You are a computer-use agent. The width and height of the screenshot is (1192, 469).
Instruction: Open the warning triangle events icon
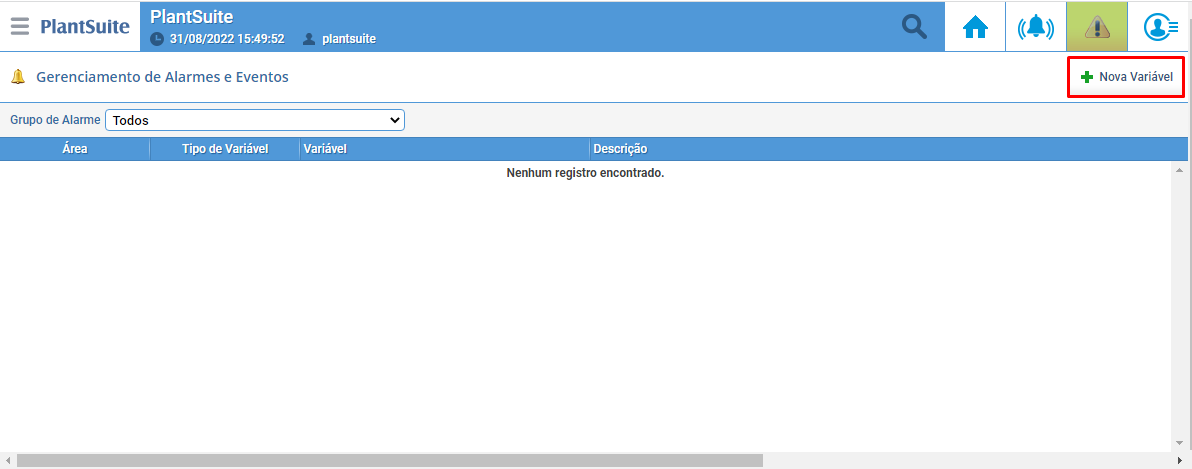pos(1097,27)
